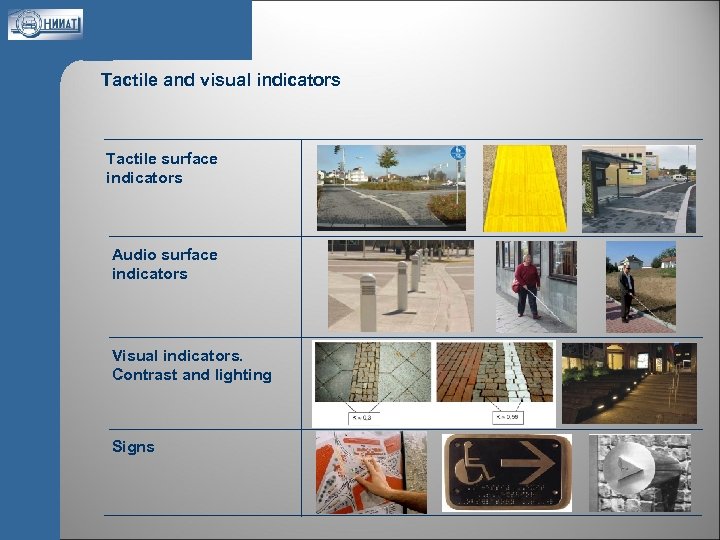Click the metal arrow disc on stone wall
The width and height of the screenshot is (720, 540).
(x=640, y=473)
